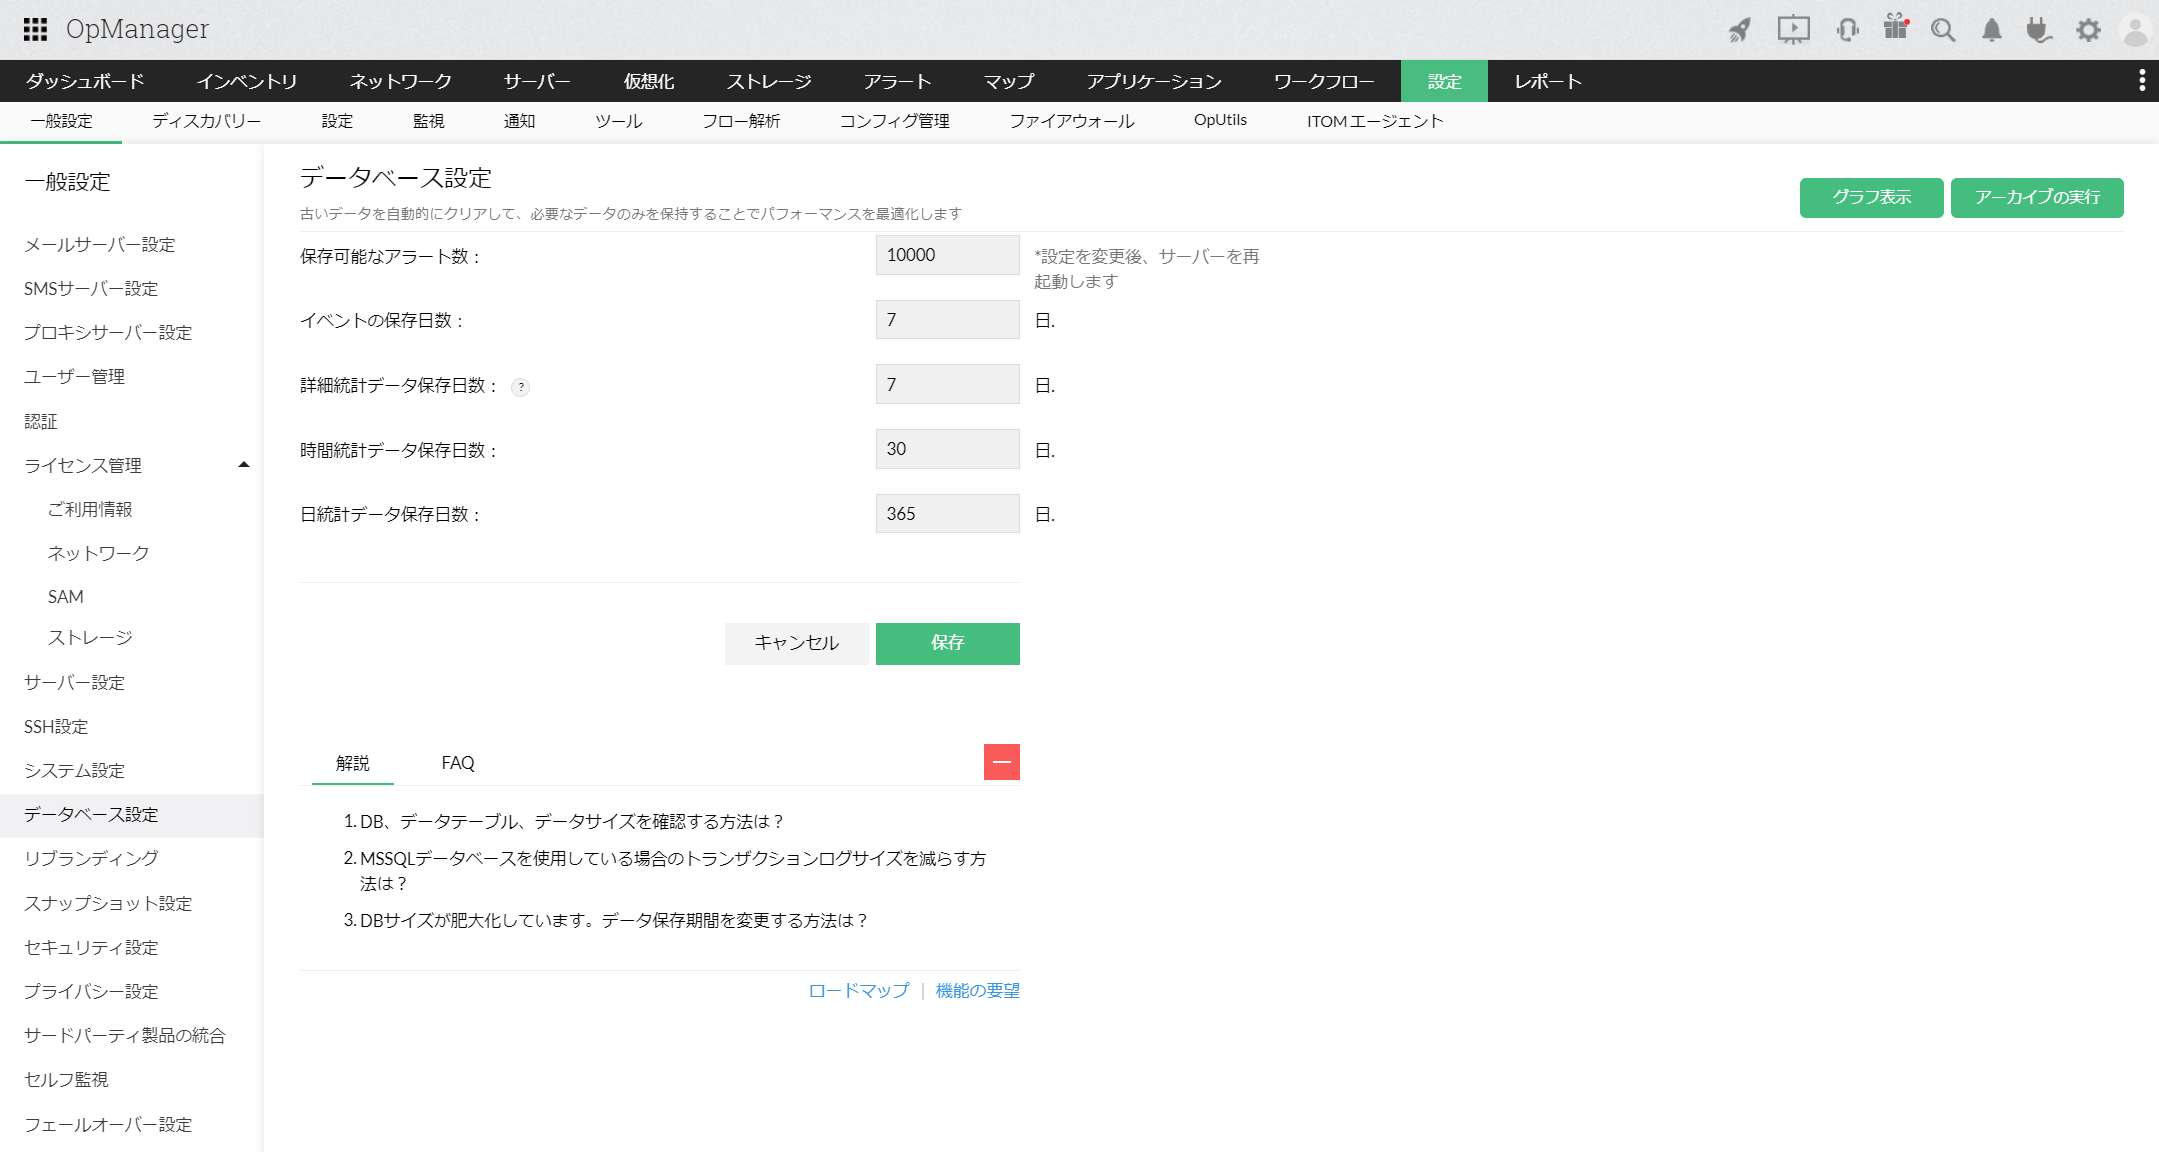Open the ロードマップ link
2159x1152 pixels.
click(x=859, y=990)
